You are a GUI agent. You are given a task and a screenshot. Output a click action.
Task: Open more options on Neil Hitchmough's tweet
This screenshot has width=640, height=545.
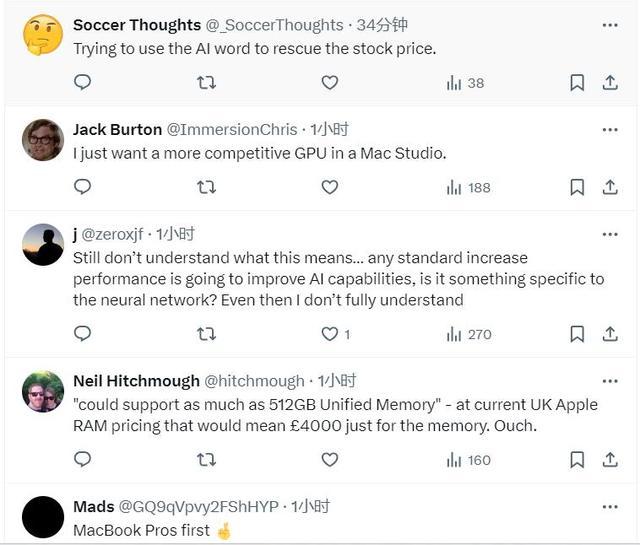click(x=610, y=381)
